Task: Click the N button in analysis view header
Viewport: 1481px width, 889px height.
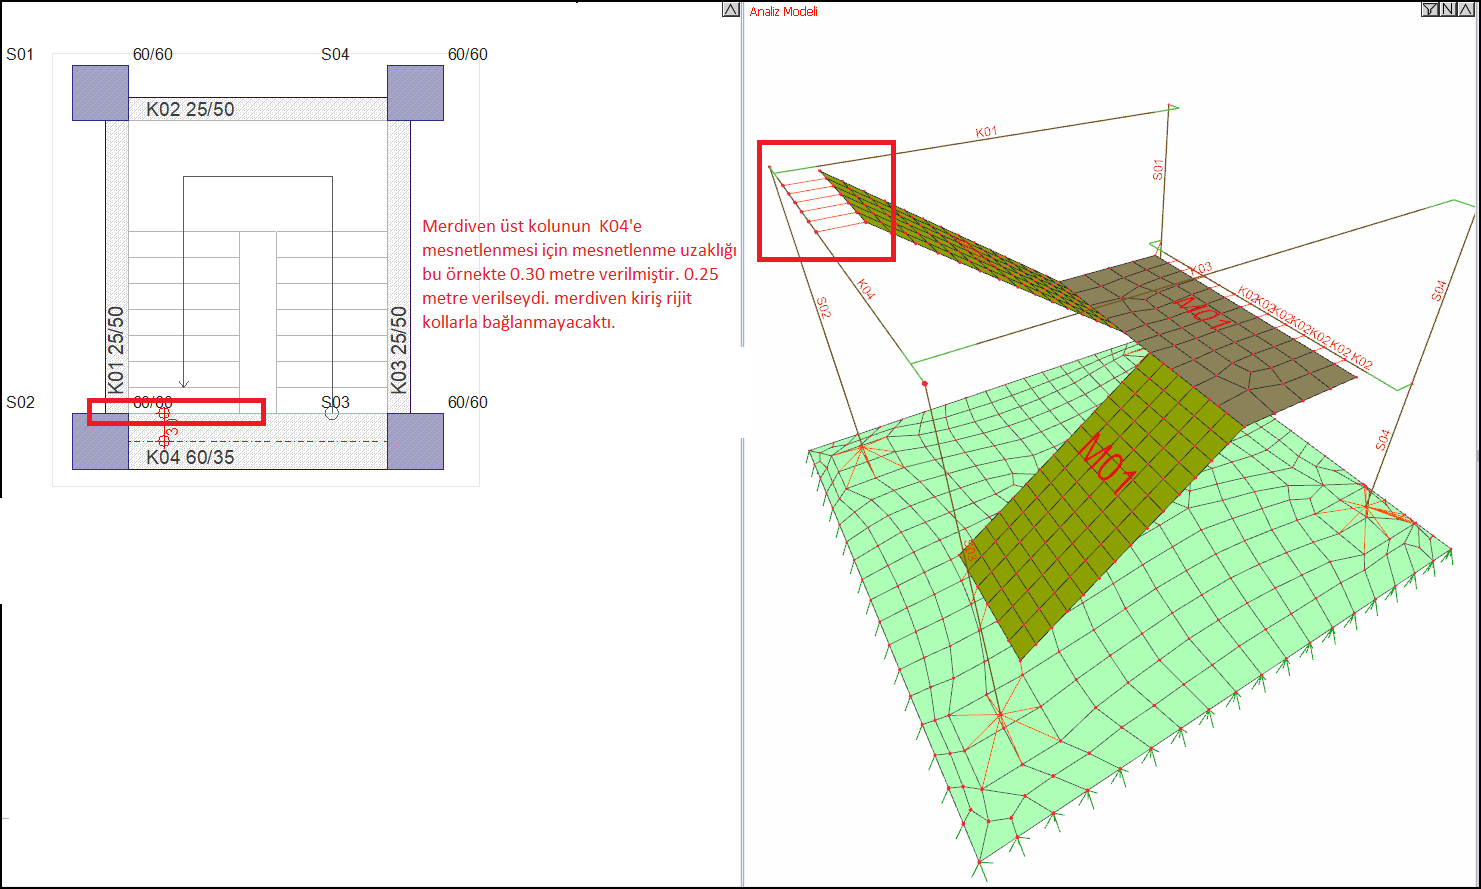Action: (x=1447, y=10)
